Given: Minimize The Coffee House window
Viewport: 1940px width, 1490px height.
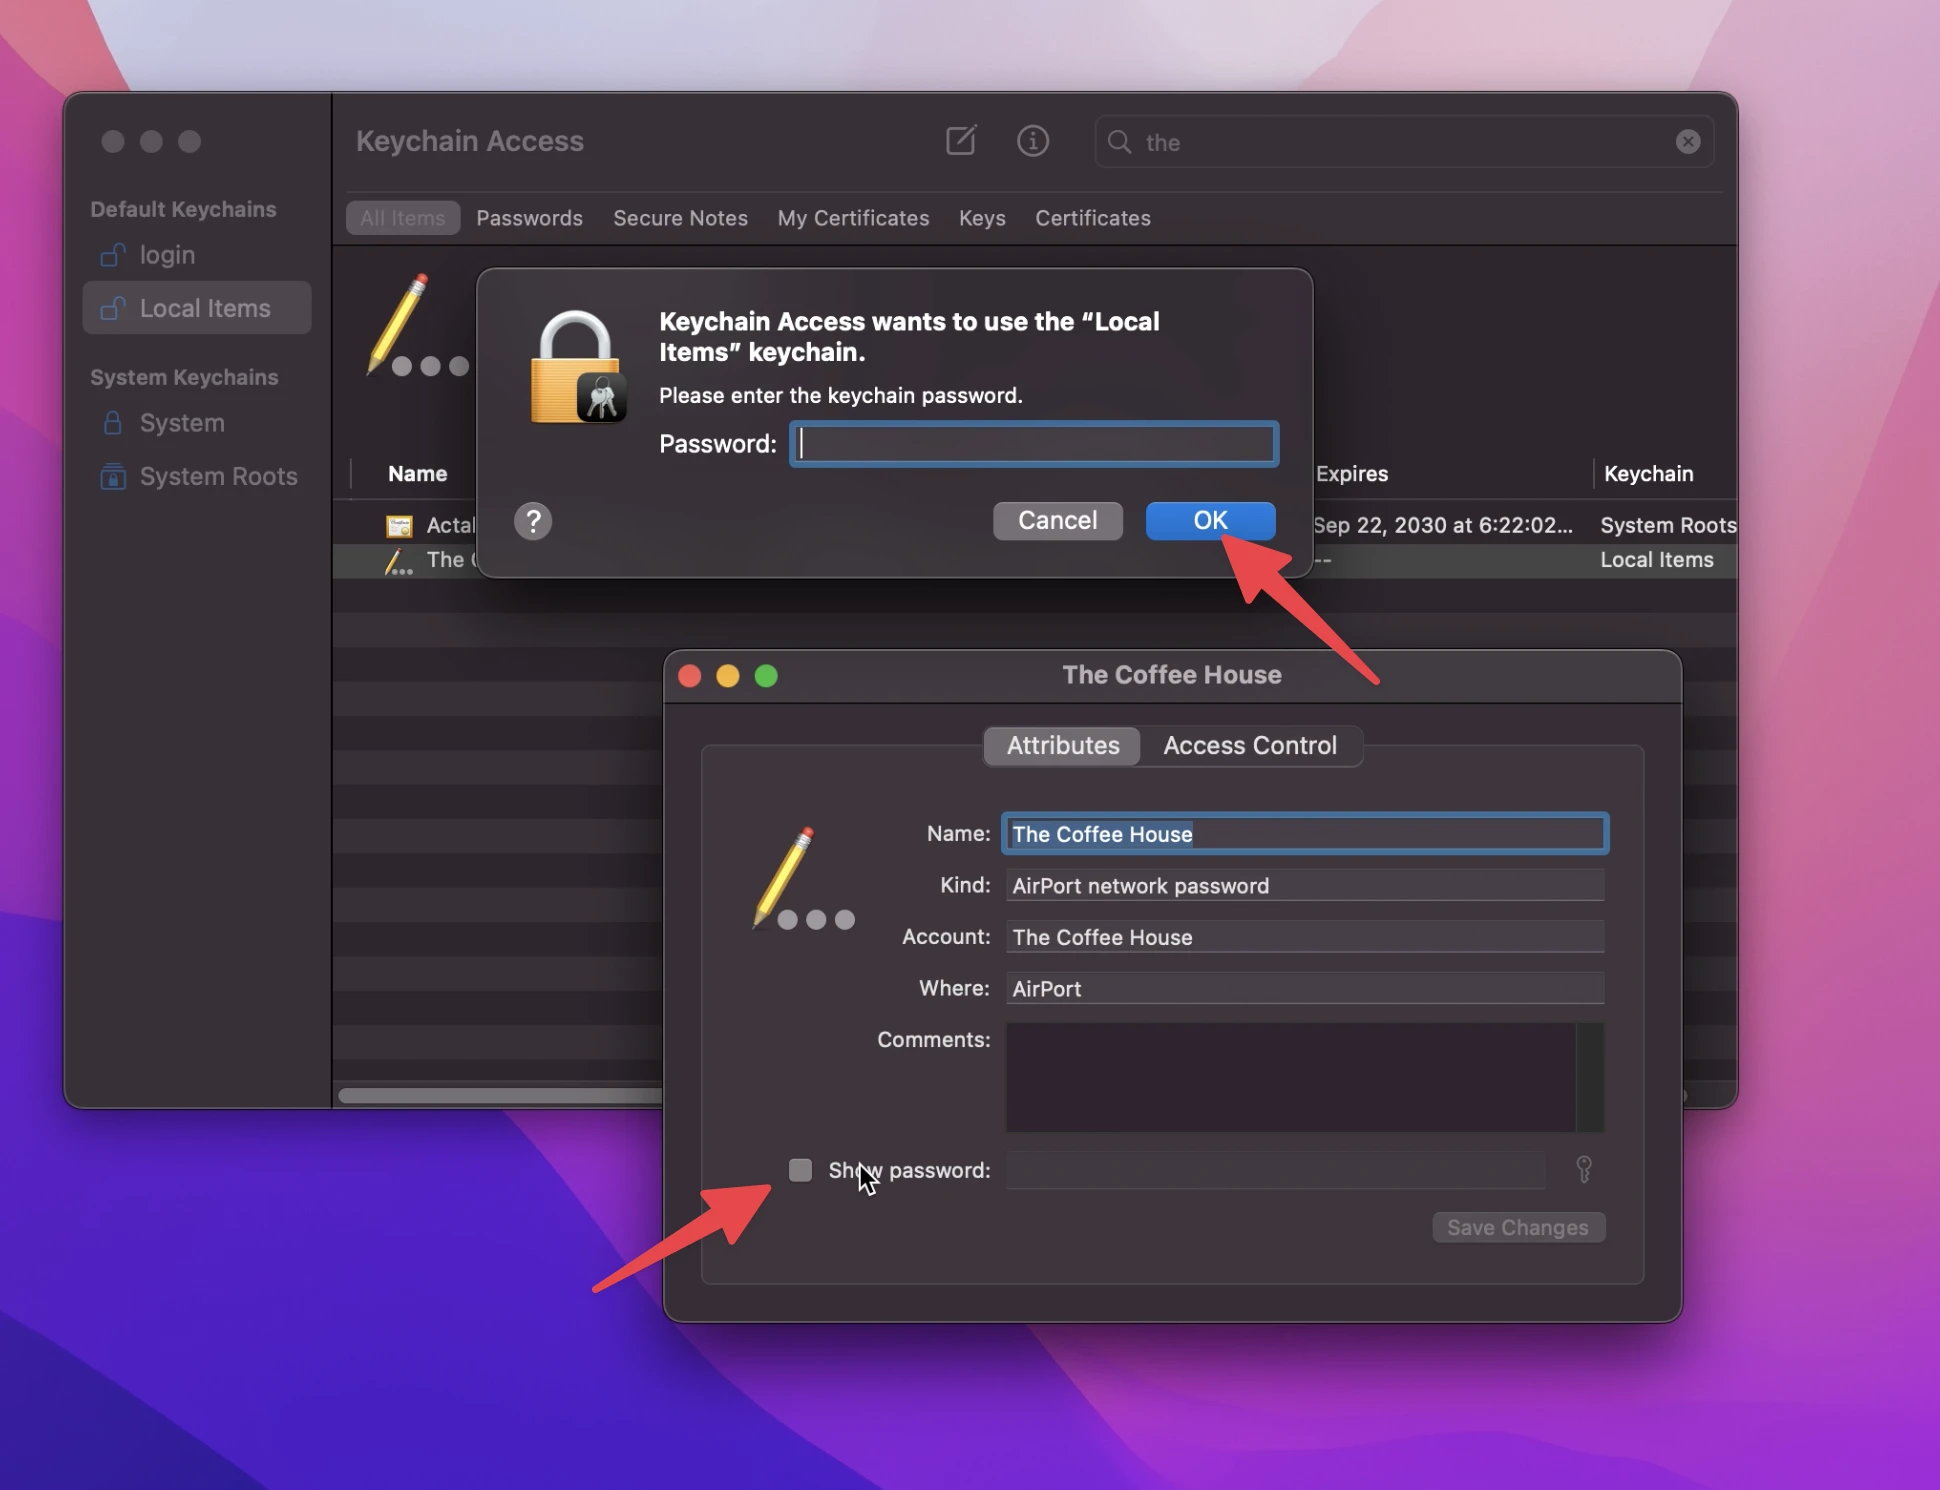Looking at the screenshot, I should click(728, 676).
